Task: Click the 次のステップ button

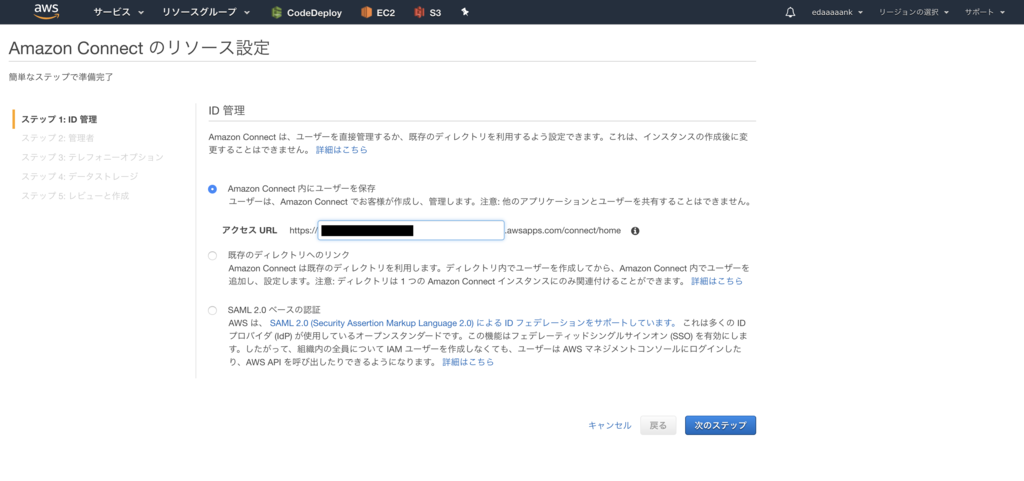Action: click(720, 426)
